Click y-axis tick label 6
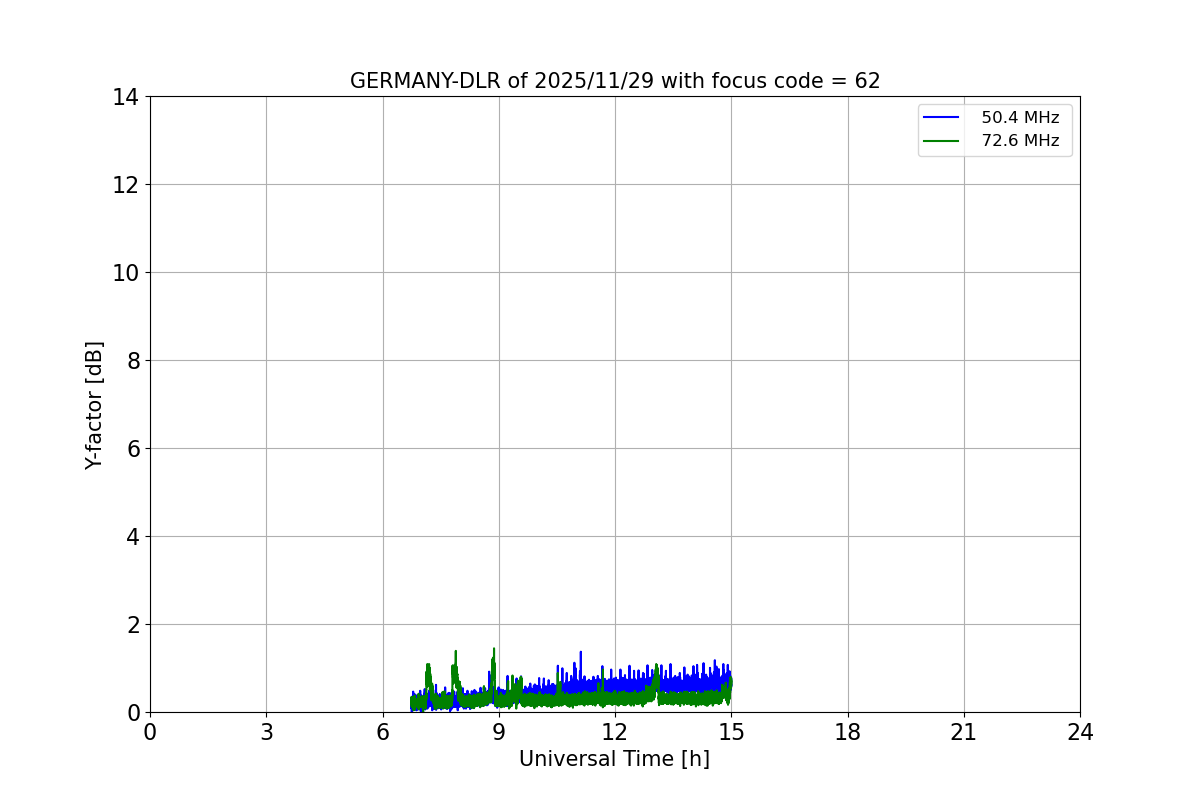1200x800 pixels. tap(133, 449)
